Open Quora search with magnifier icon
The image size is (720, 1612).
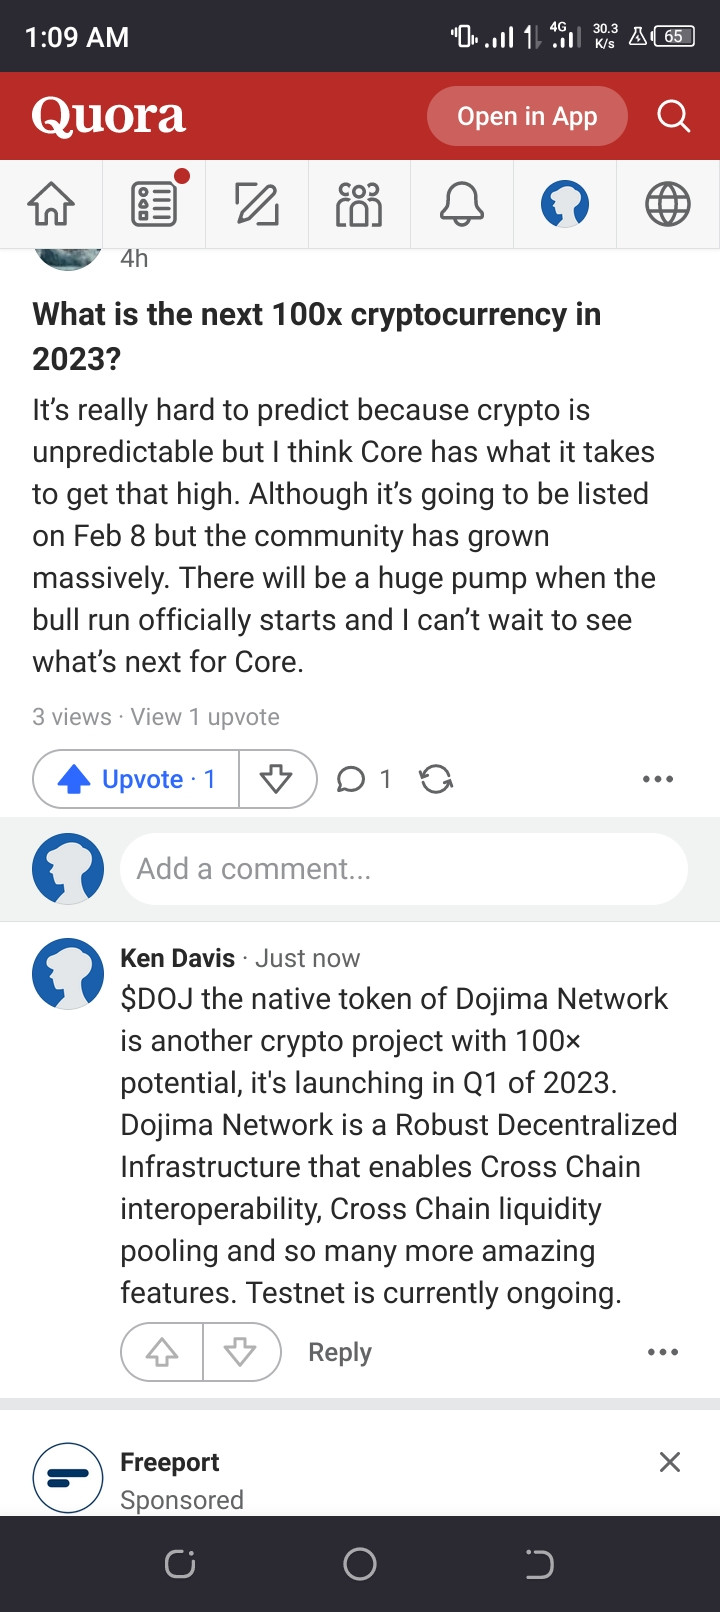click(x=673, y=116)
